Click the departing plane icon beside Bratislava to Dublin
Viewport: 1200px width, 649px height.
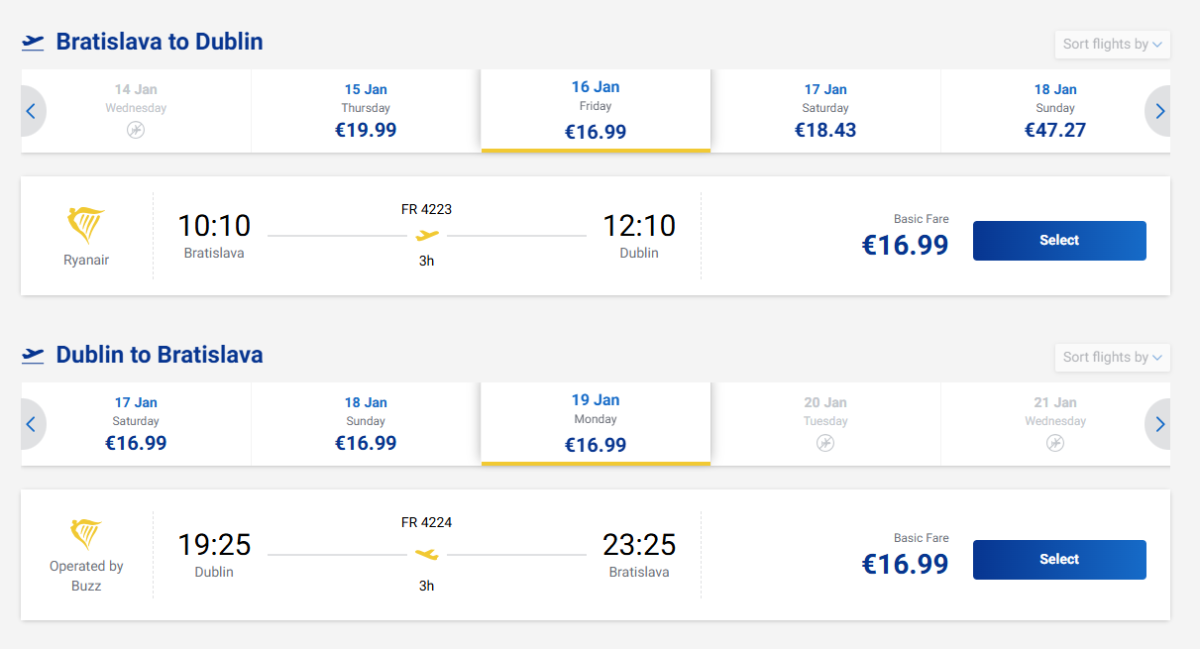pos(33,42)
